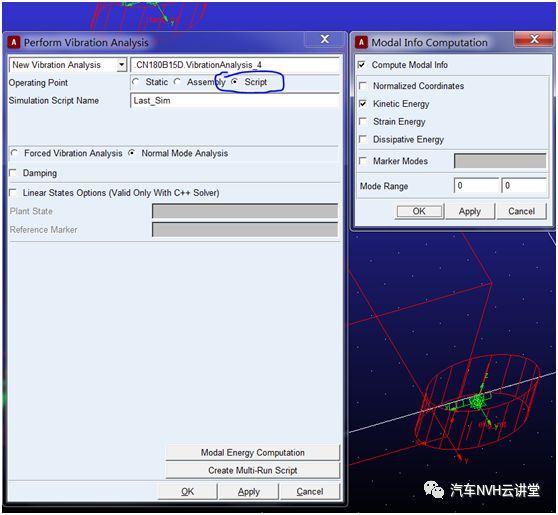558x515 pixels.
Task: Close the Perform Vibration Analysis window
Action: (325, 39)
